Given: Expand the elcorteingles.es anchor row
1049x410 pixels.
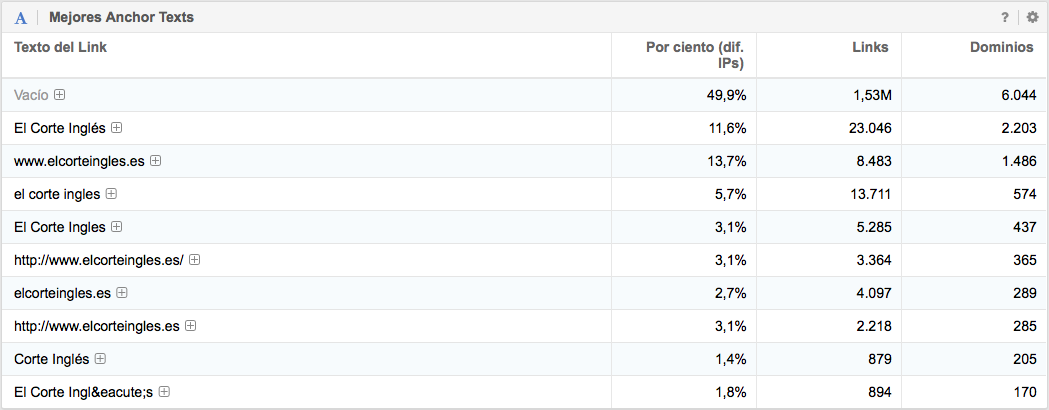Looking at the screenshot, I should coord(122,293).
